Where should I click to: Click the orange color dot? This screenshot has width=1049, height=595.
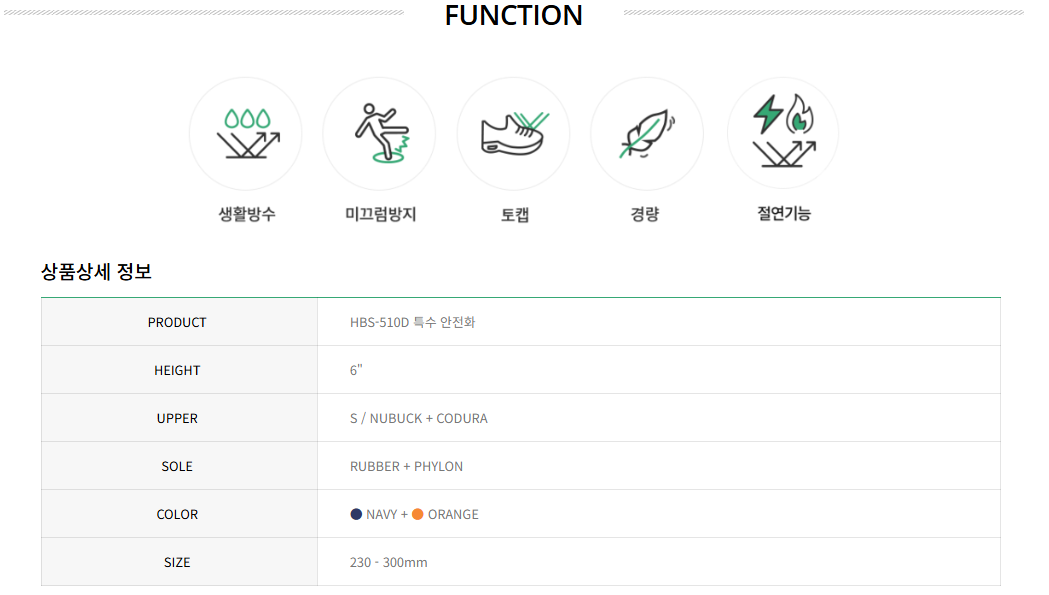tap(417, 514)
